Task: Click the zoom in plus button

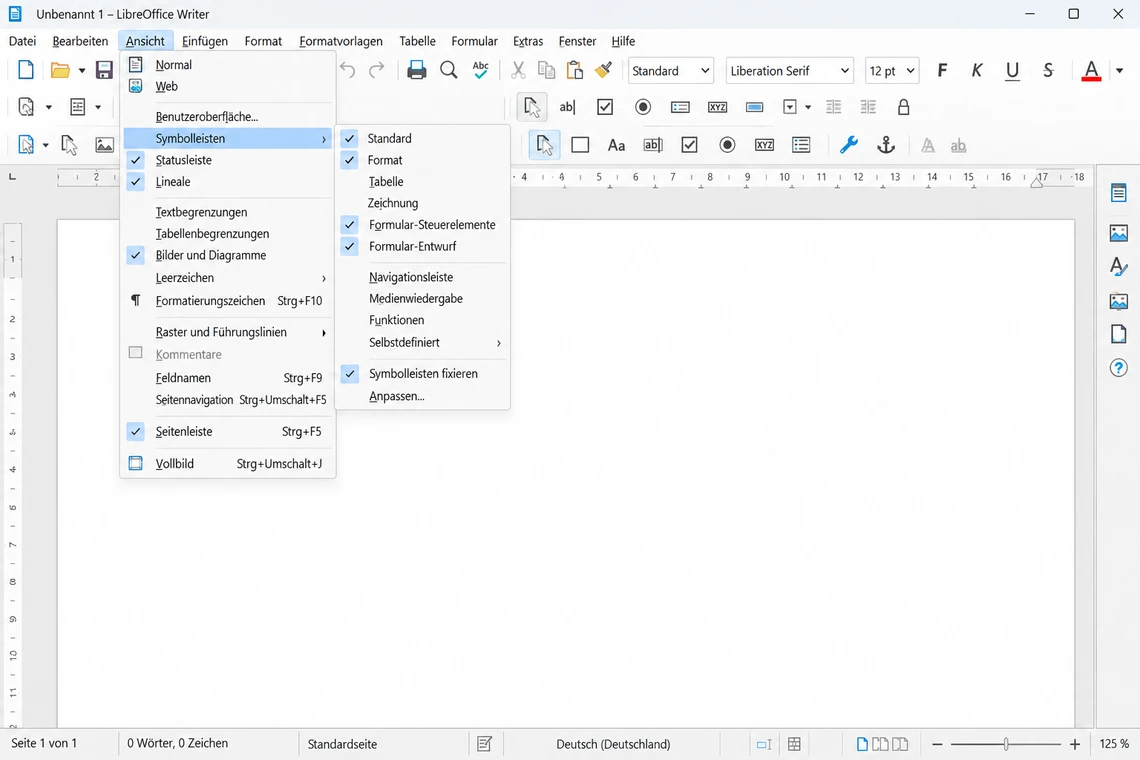Action: [1075, 744]
